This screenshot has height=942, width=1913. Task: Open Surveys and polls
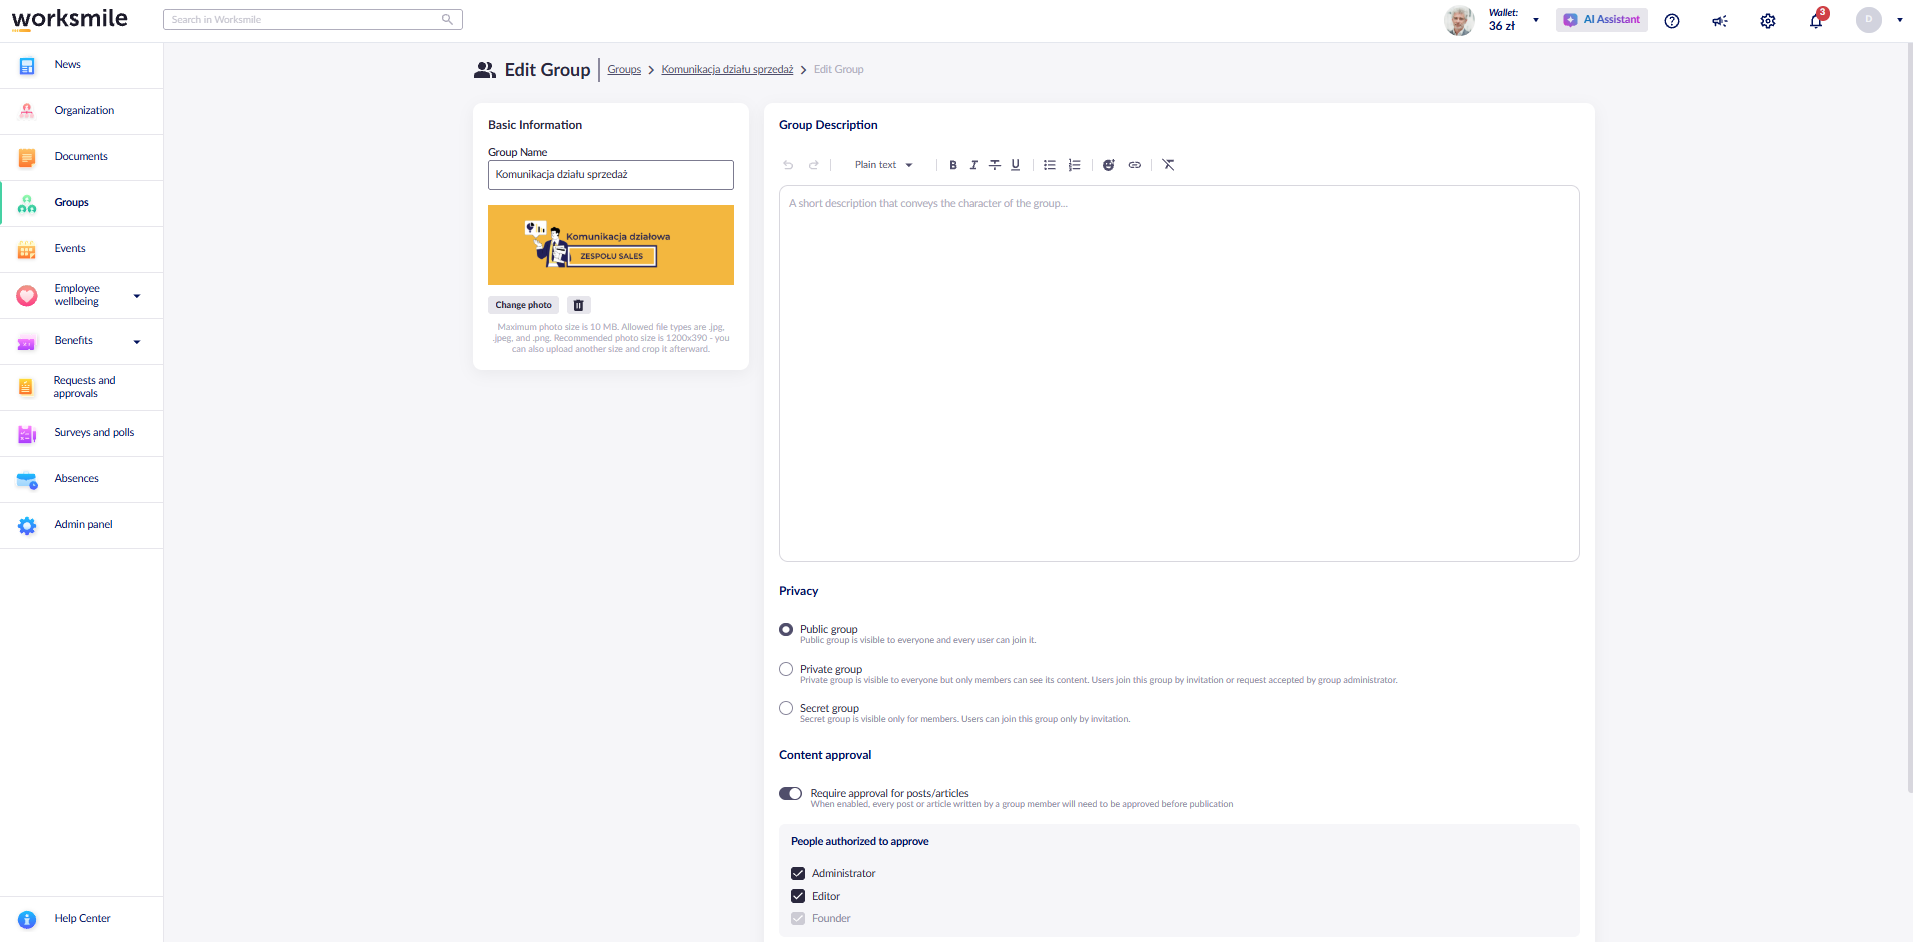[x=81, y=433]
